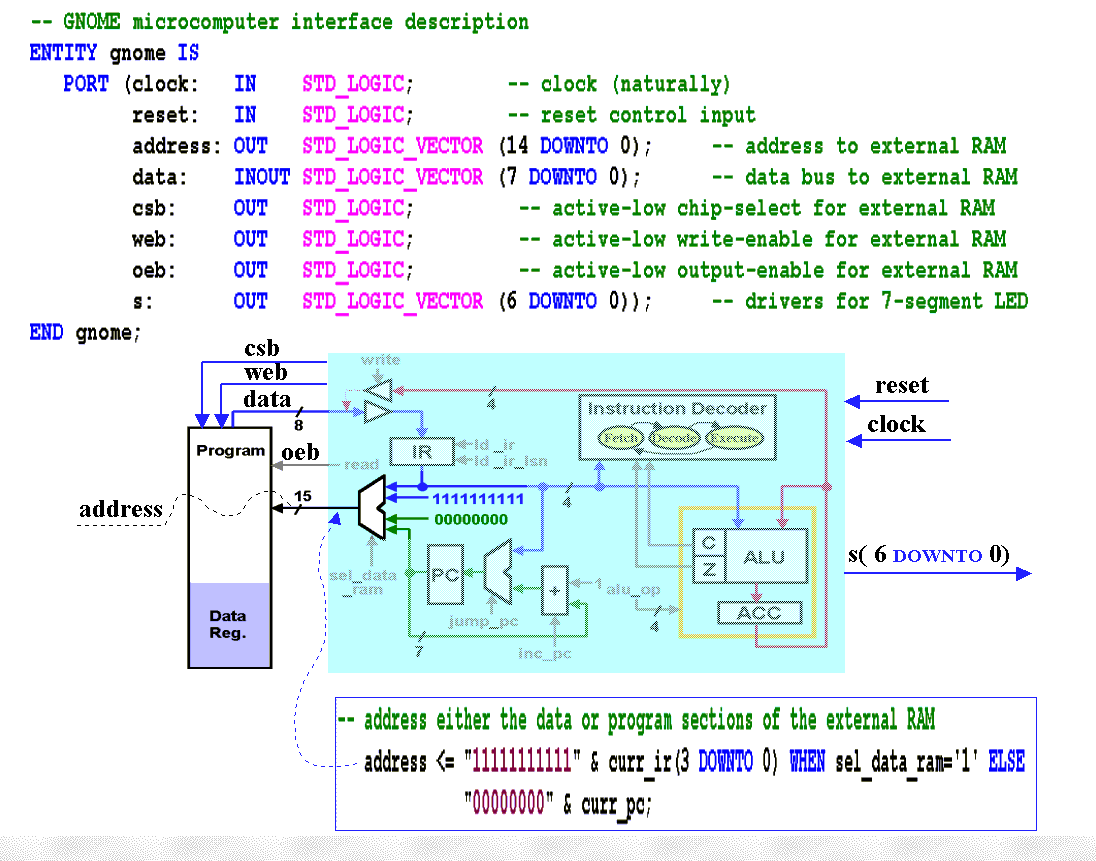Click the clock label right of the diagram
Viewport: 1096px width, 861px height.
coord(896,424)
